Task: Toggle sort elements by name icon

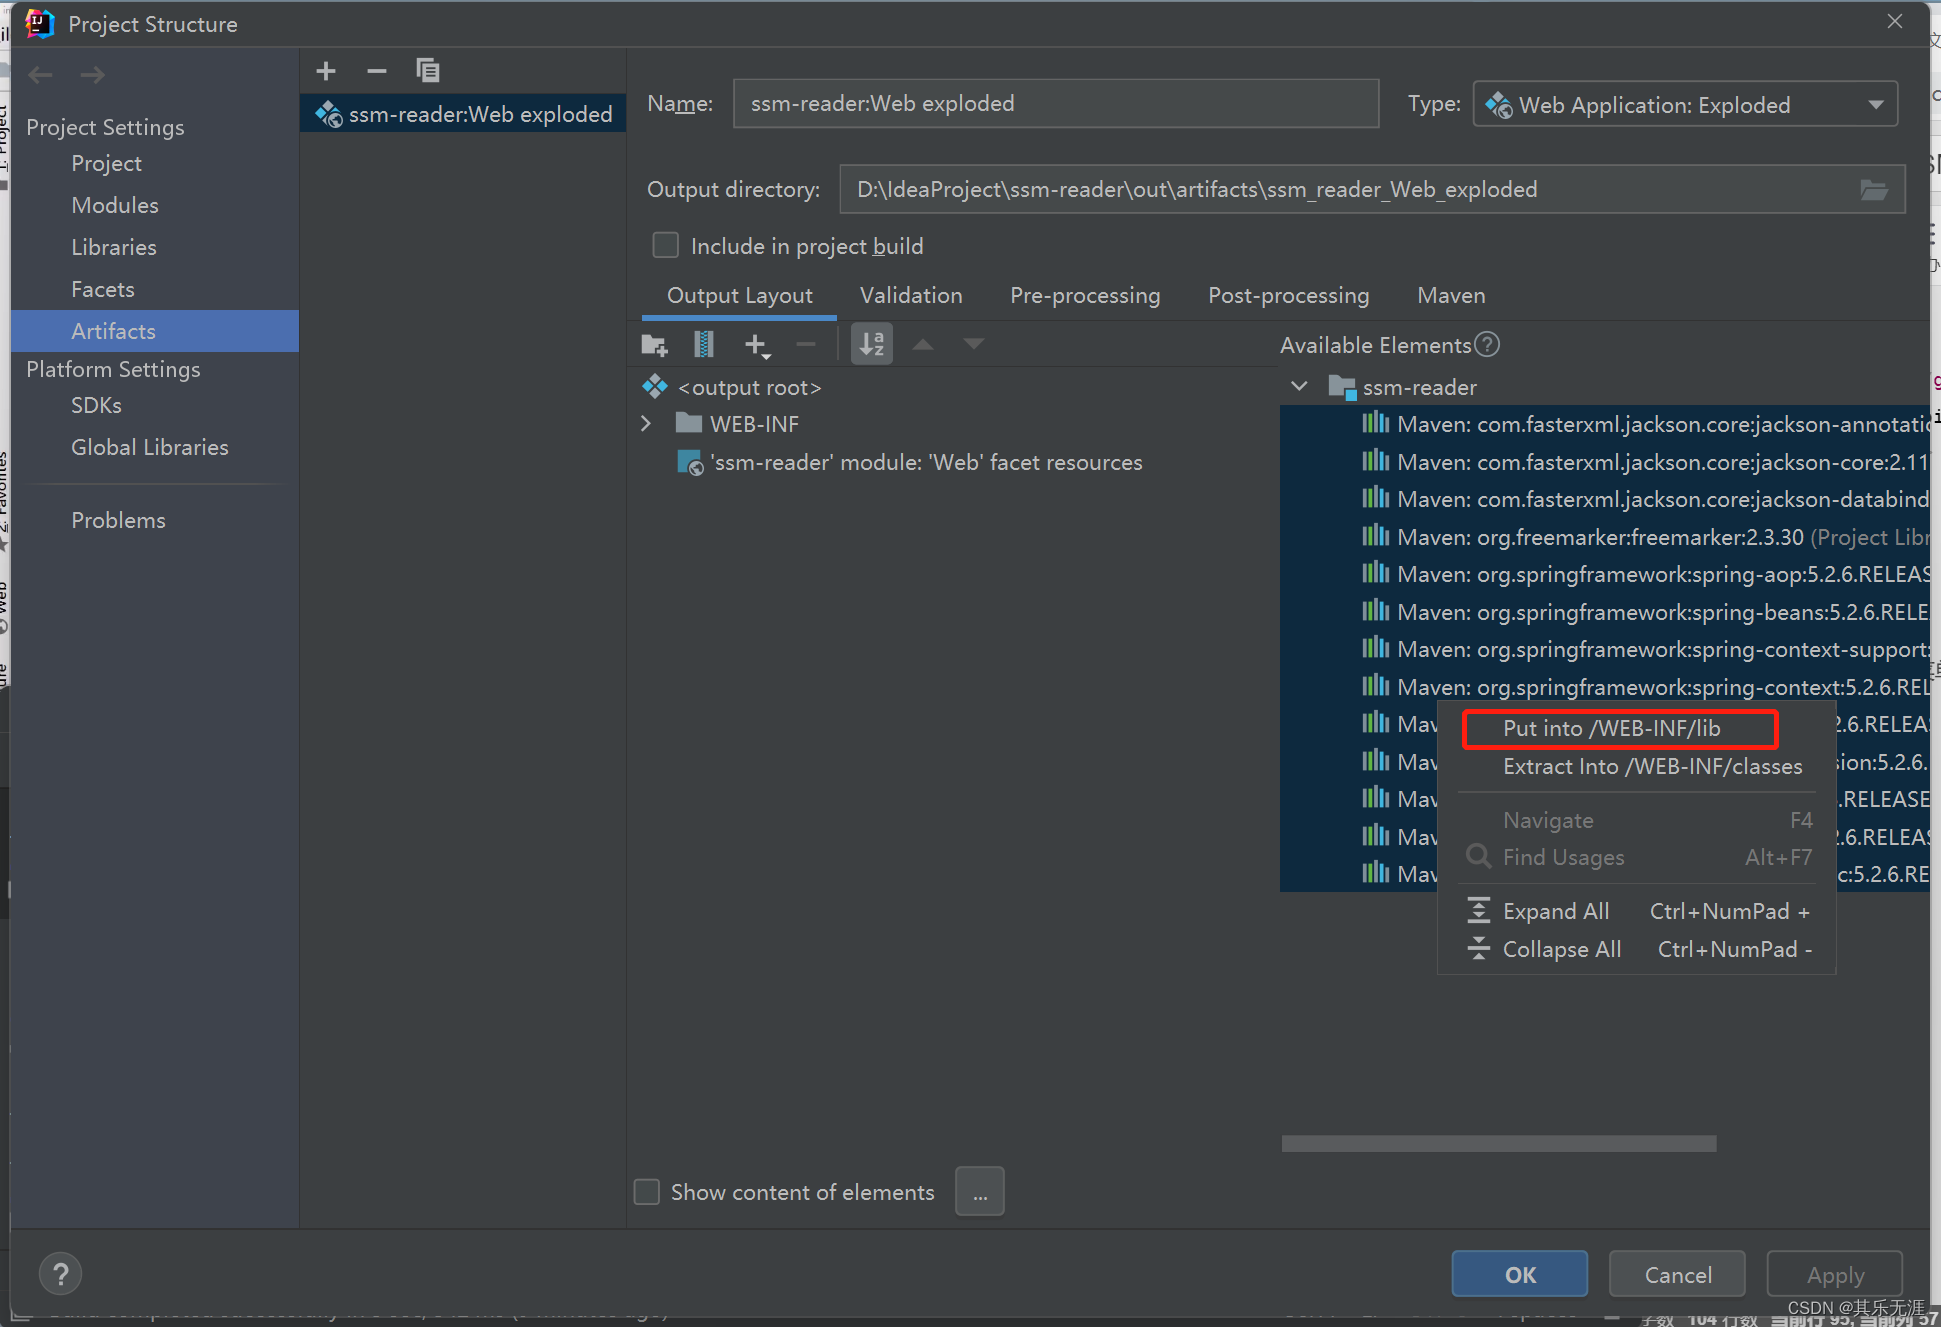Action: (871, 345)
